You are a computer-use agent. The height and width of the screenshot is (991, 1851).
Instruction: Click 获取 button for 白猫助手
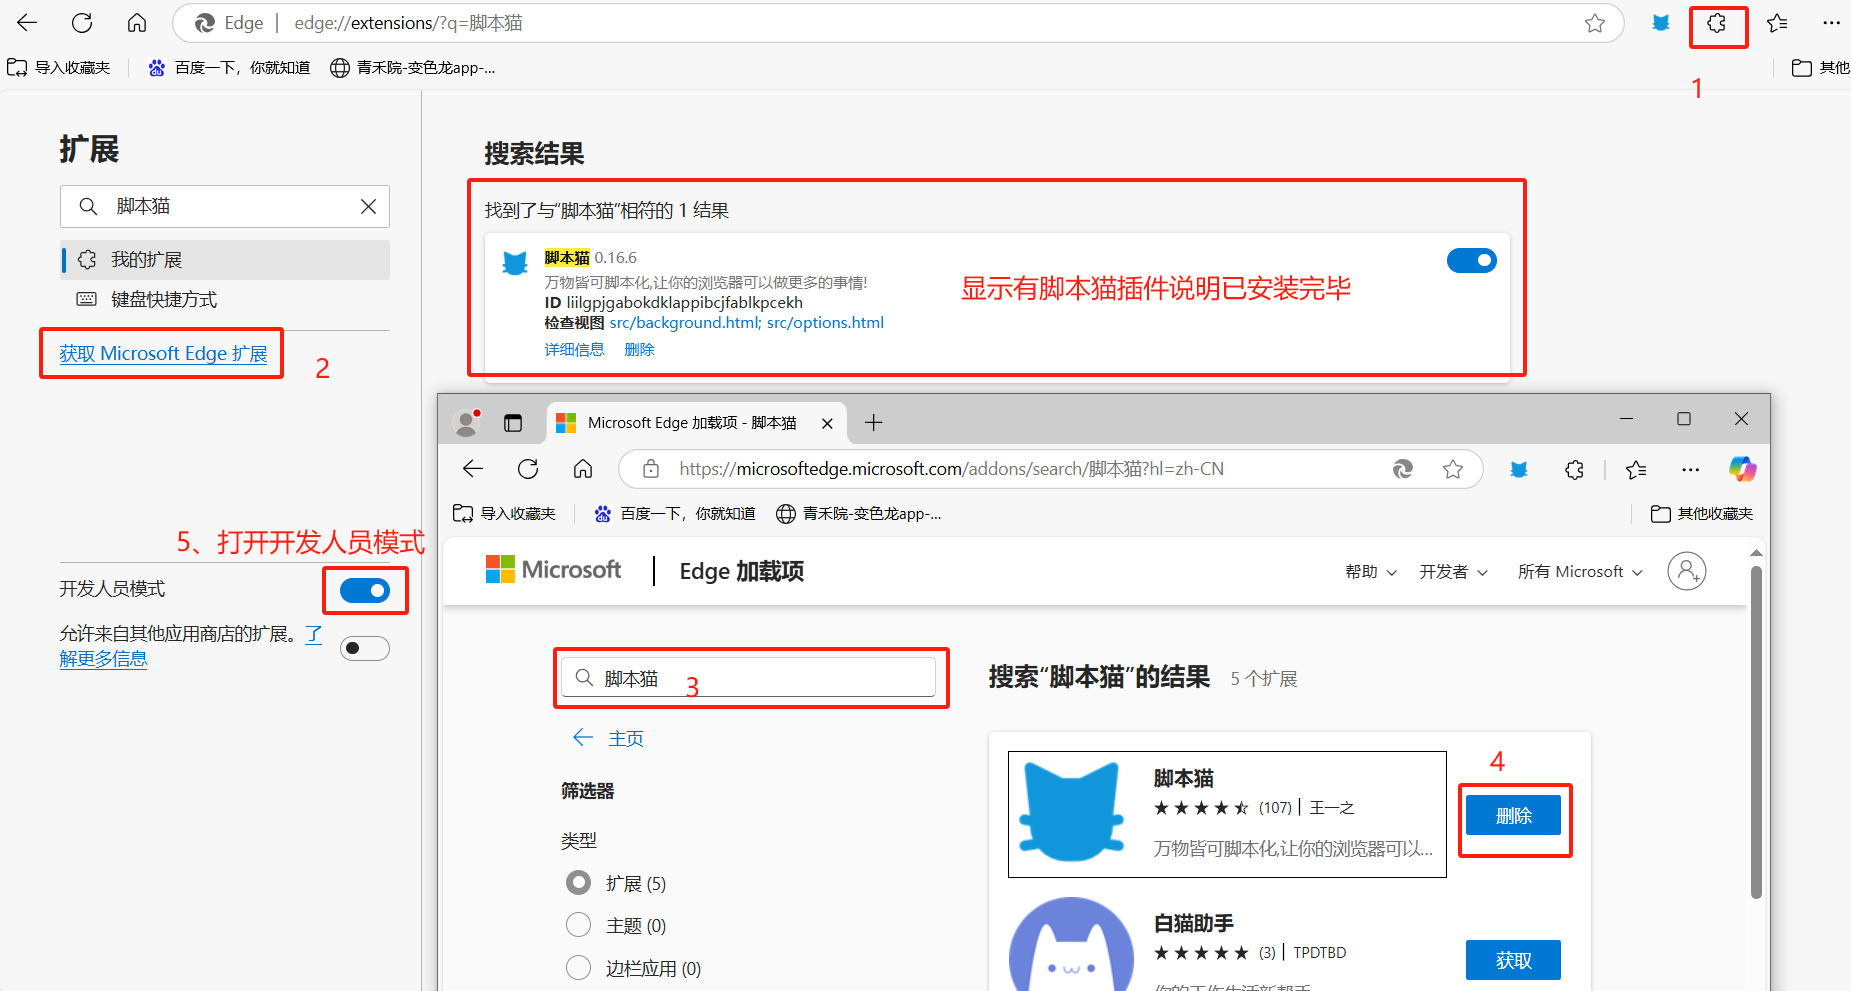pos(1513,960)
